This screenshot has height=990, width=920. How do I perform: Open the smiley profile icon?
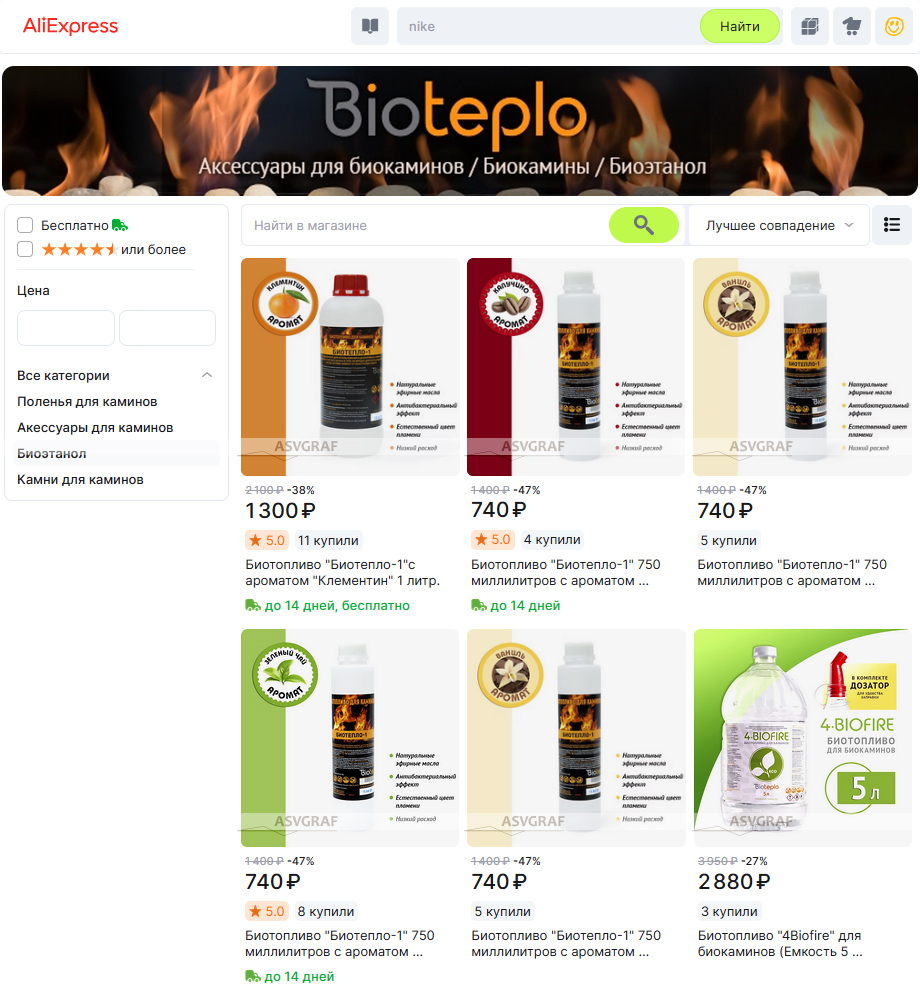click(x=893, y=27)
